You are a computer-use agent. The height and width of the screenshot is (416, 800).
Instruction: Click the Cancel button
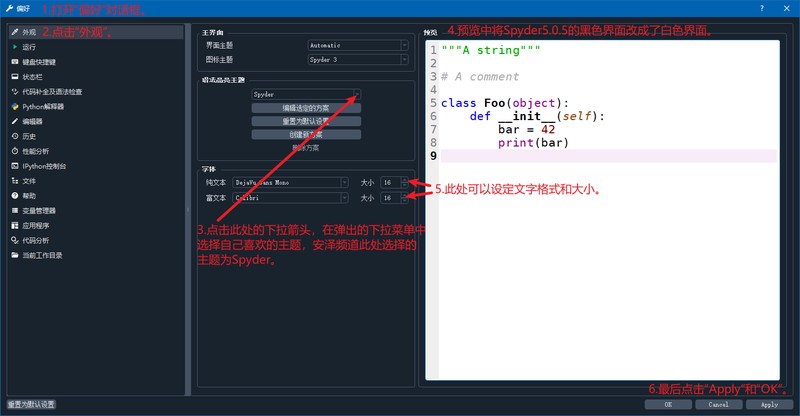click(718, 404)
